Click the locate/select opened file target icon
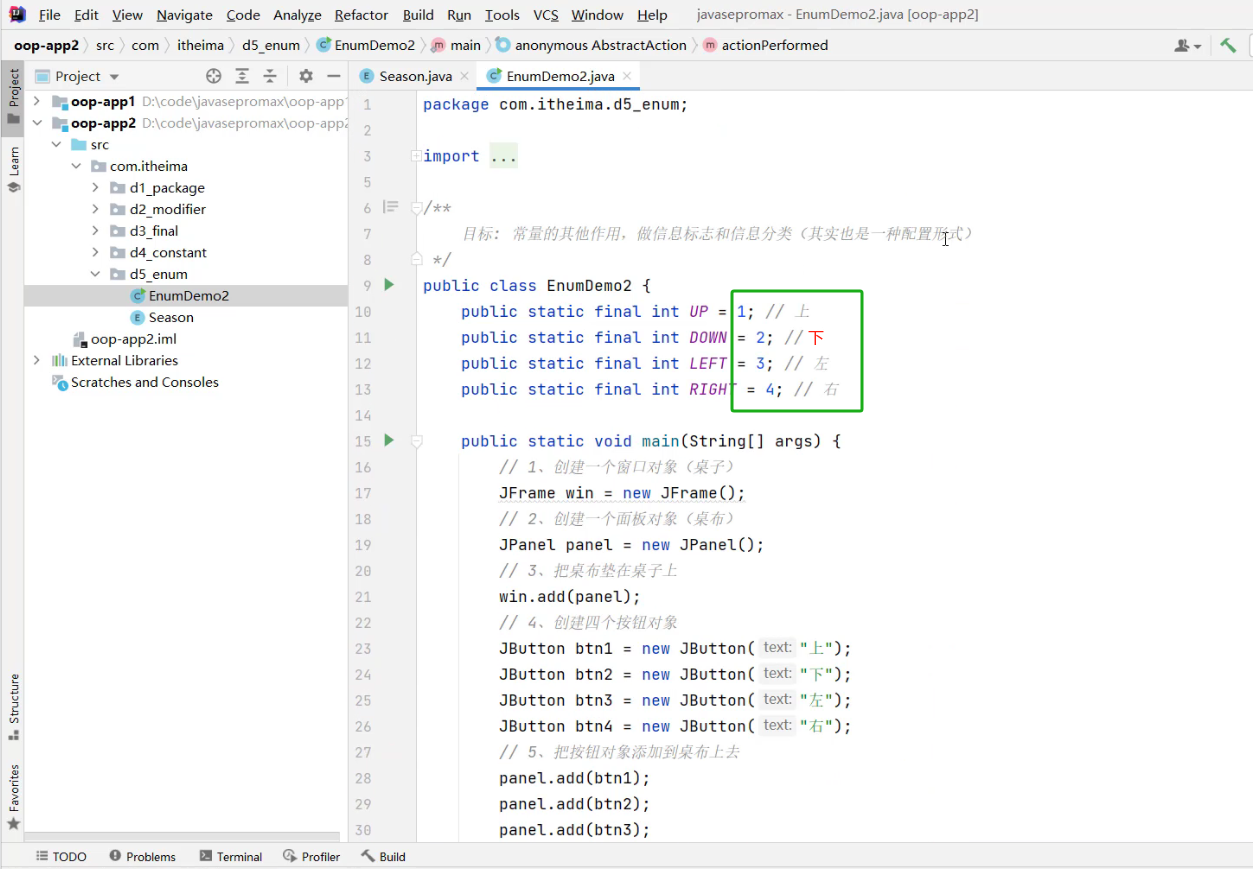Screen dimensions: 1253x869 (x=213, y=76)
